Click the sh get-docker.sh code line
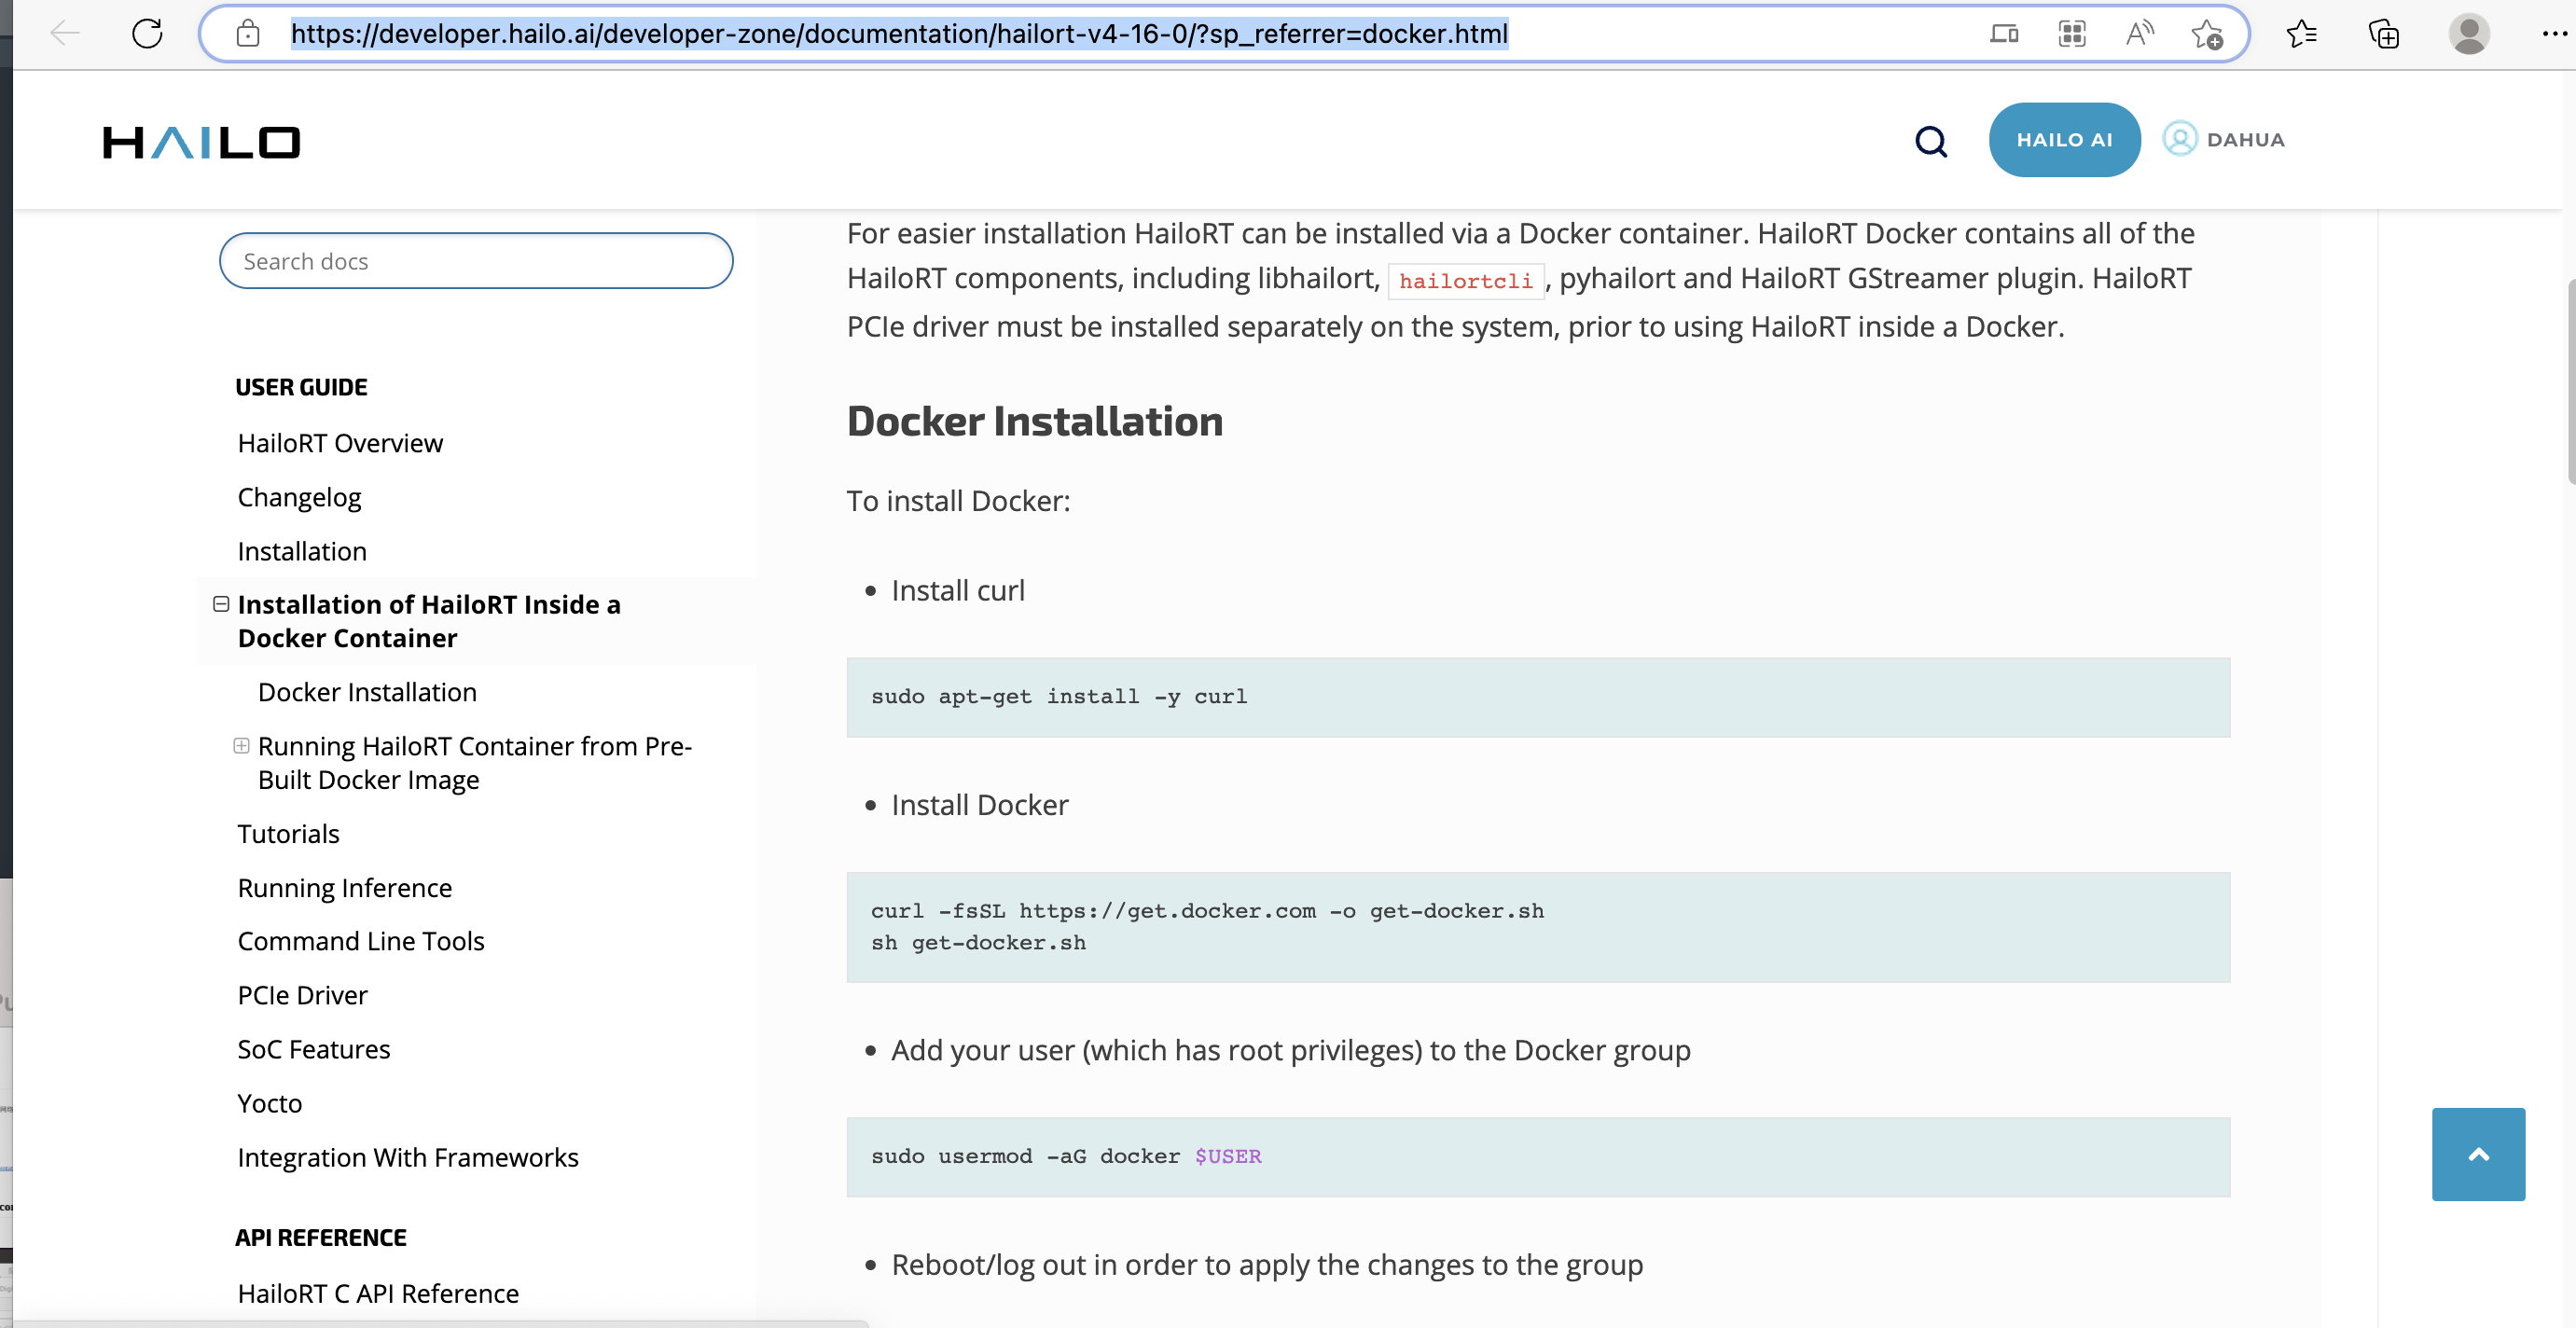Screen dimensions: 2576x1328 click(978, 943)
